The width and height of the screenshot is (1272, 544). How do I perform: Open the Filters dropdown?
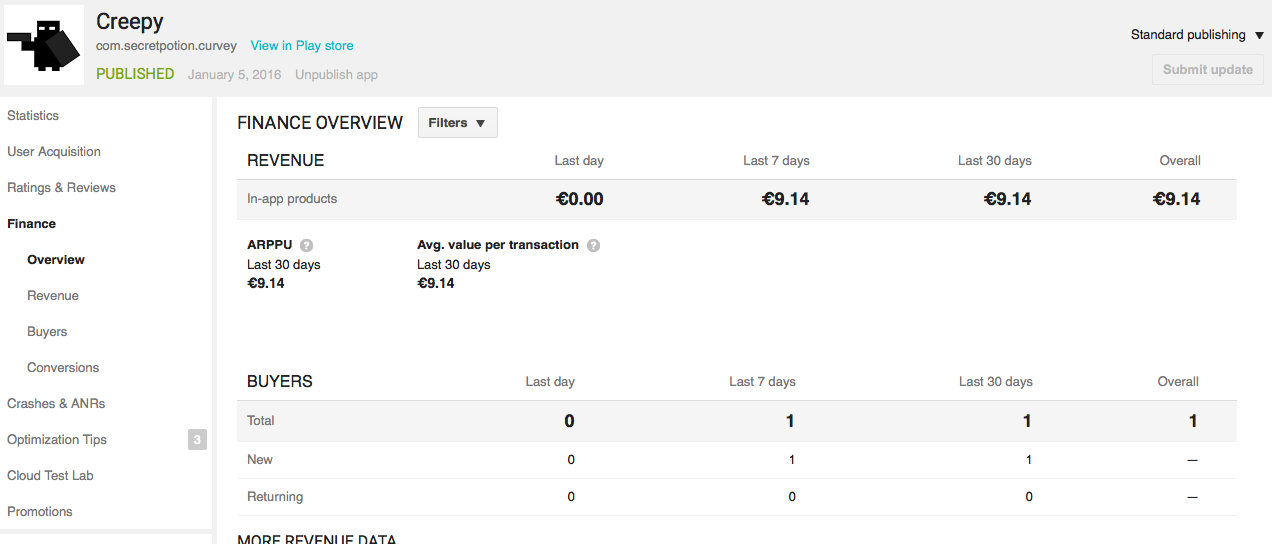[x=457, y=123]
